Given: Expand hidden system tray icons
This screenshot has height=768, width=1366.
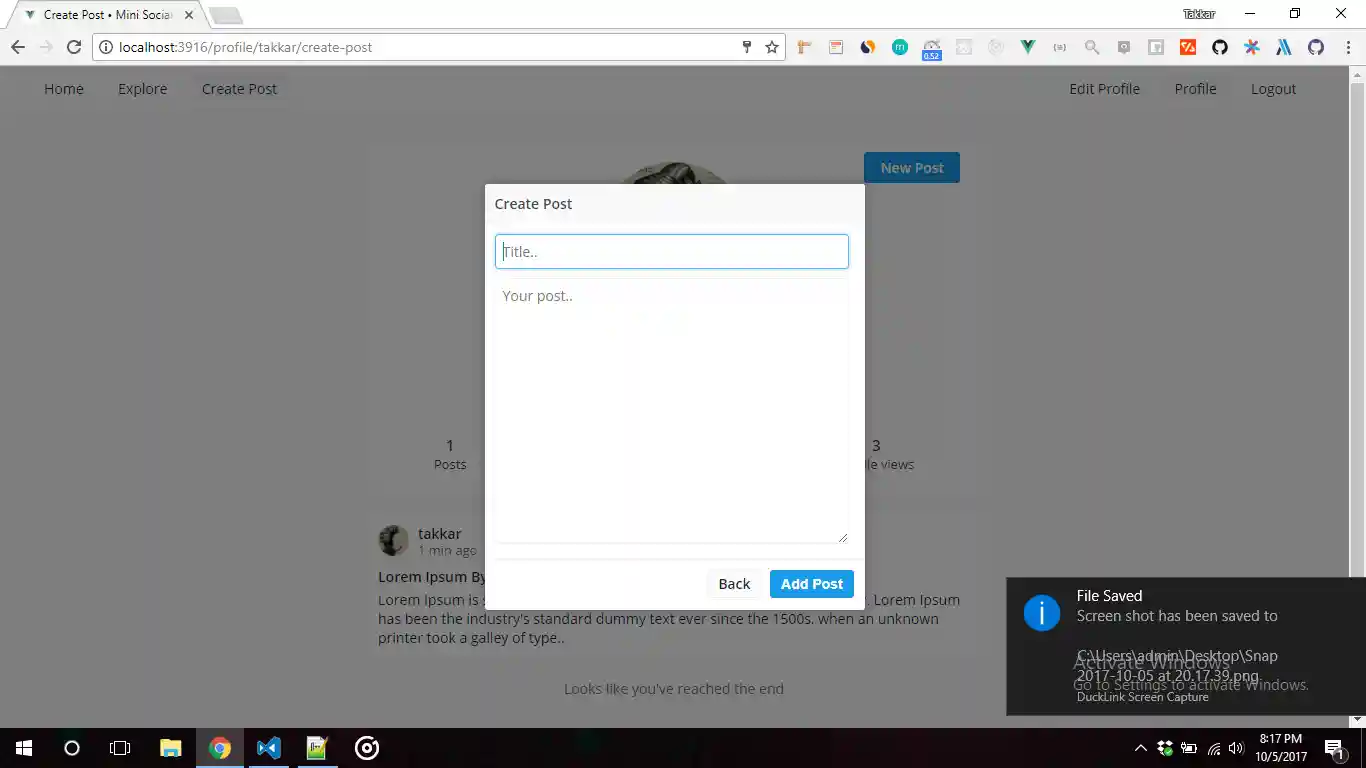Looking at the screenshot, I should point(1141,747).
